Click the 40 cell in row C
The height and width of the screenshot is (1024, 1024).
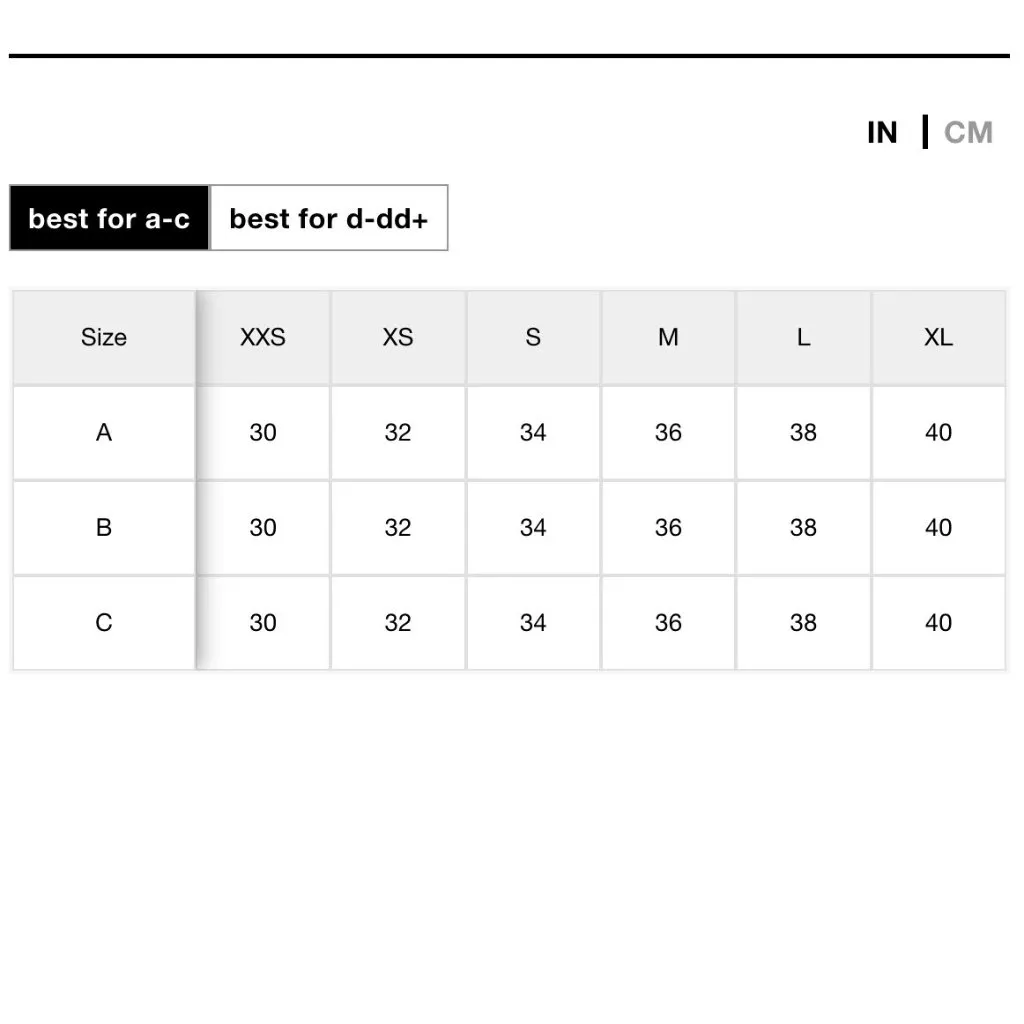pyautogui.click(x=938, y=623)
